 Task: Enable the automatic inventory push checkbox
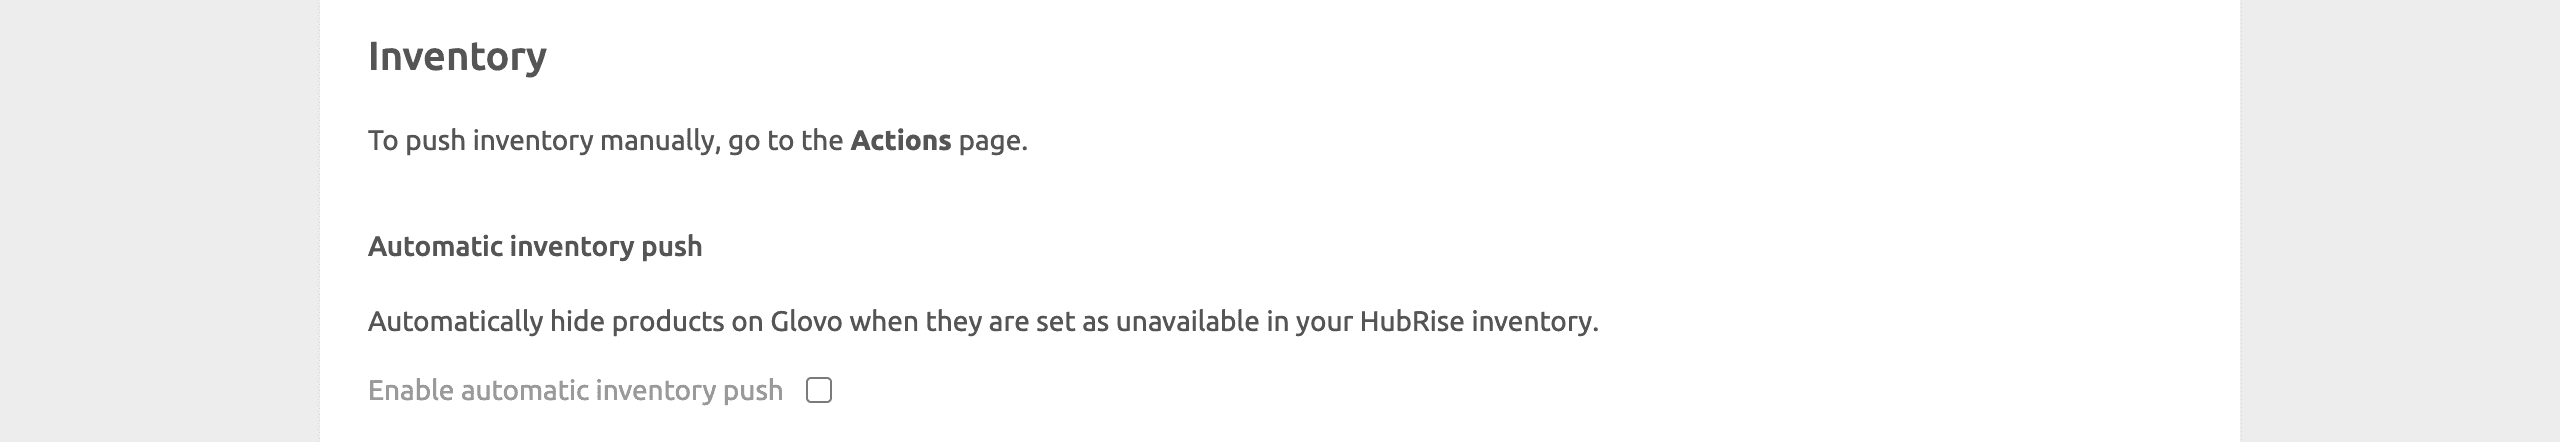[x=818, y=390]
